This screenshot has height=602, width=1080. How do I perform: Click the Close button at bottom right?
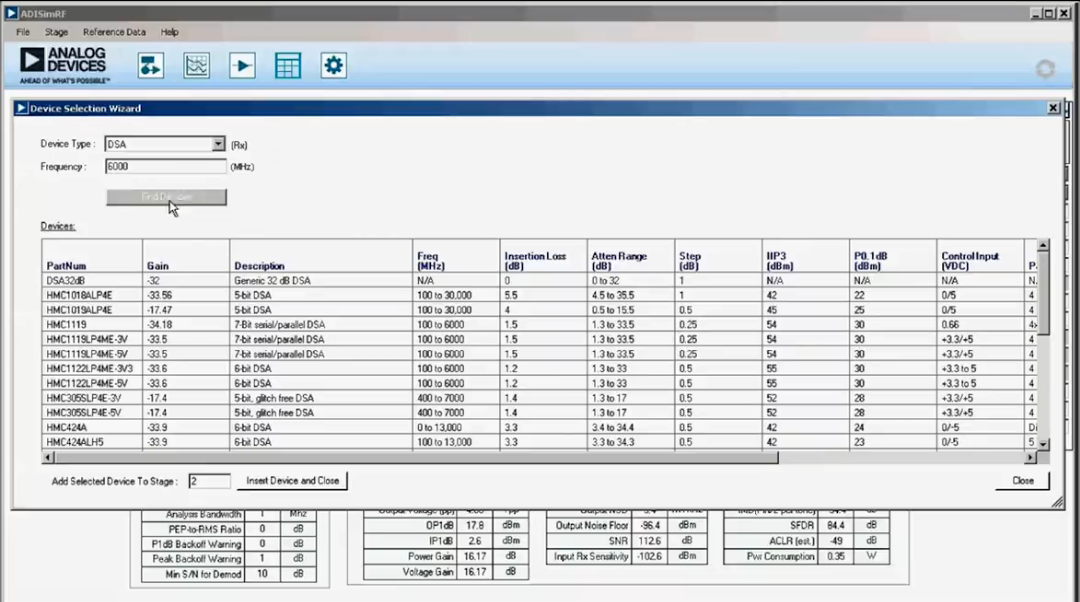point(1022,481)
